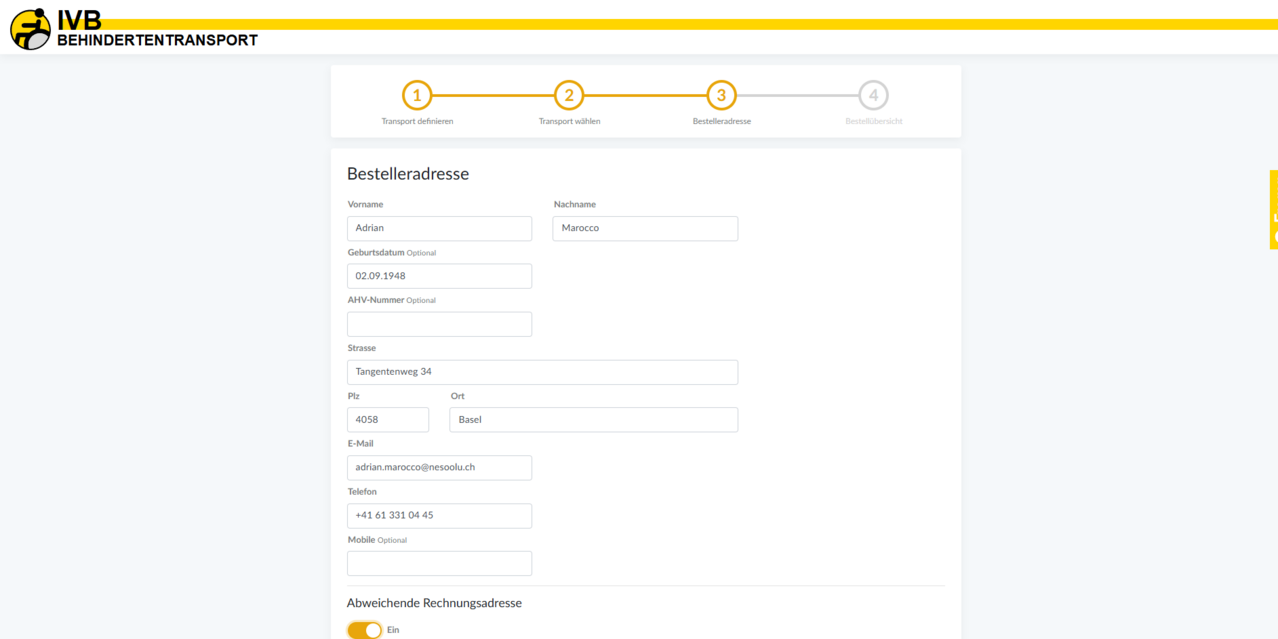Click the Bestellübersicht step caption
Screen dimensions: 1278x639
(x=874, y=121)
